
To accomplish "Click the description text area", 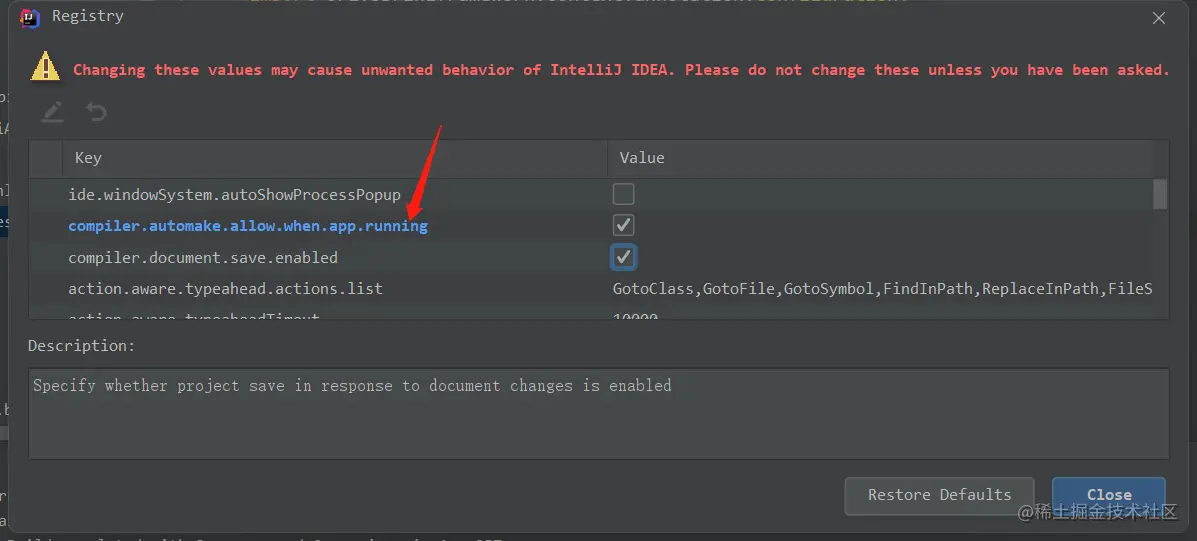I will (x=598, y=414).
